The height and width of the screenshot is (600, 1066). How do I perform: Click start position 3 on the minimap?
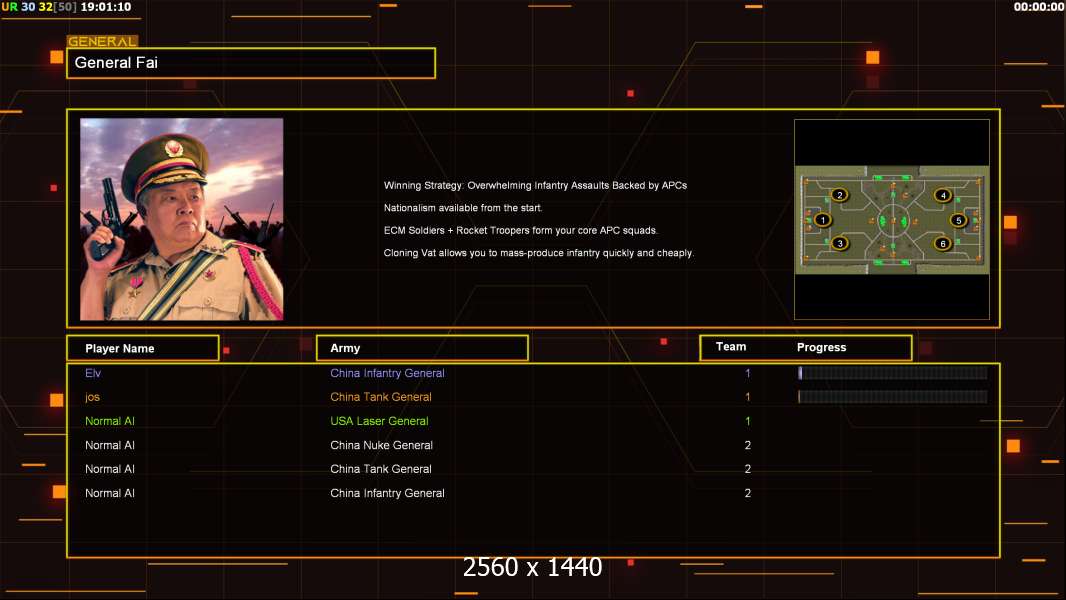tap(840, 243)
